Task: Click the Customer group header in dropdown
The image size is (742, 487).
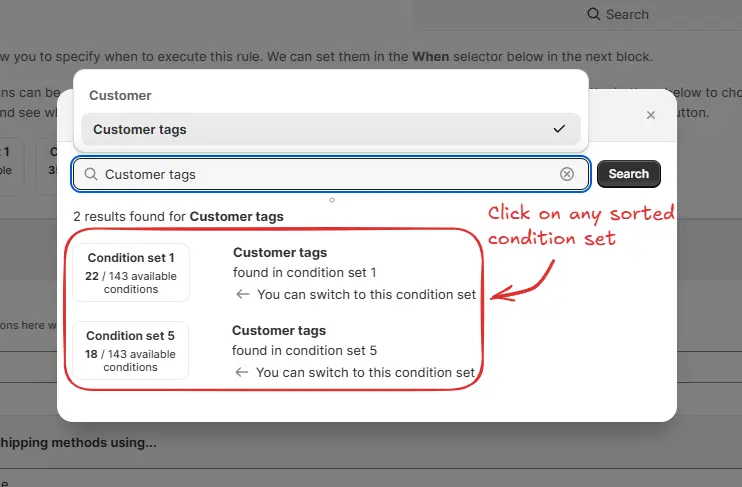Action: [121, 96]
